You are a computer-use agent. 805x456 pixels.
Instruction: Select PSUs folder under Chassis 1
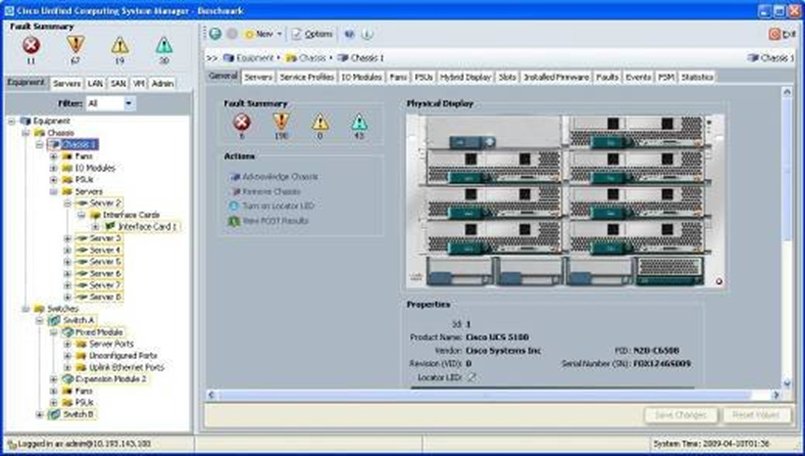tap(78, 180)
